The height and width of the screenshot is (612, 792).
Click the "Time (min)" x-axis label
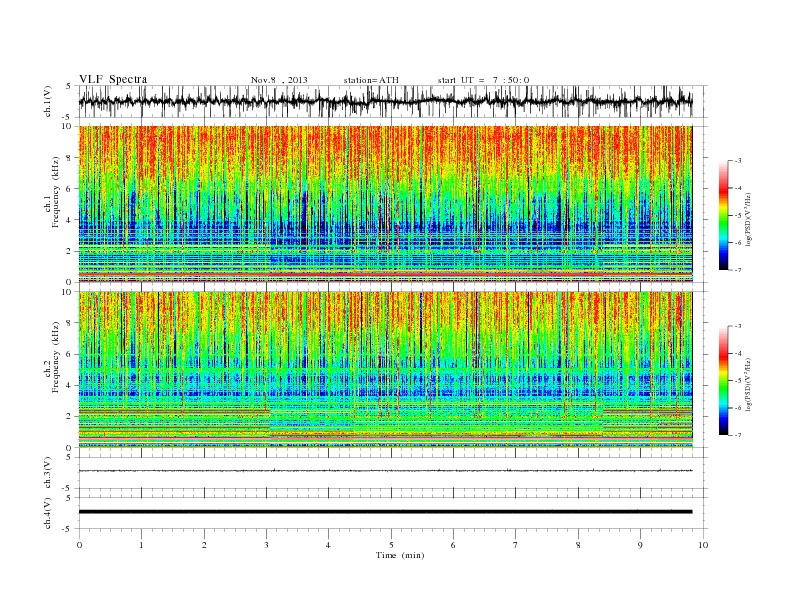pyautogui.click(x=400, y=555)
